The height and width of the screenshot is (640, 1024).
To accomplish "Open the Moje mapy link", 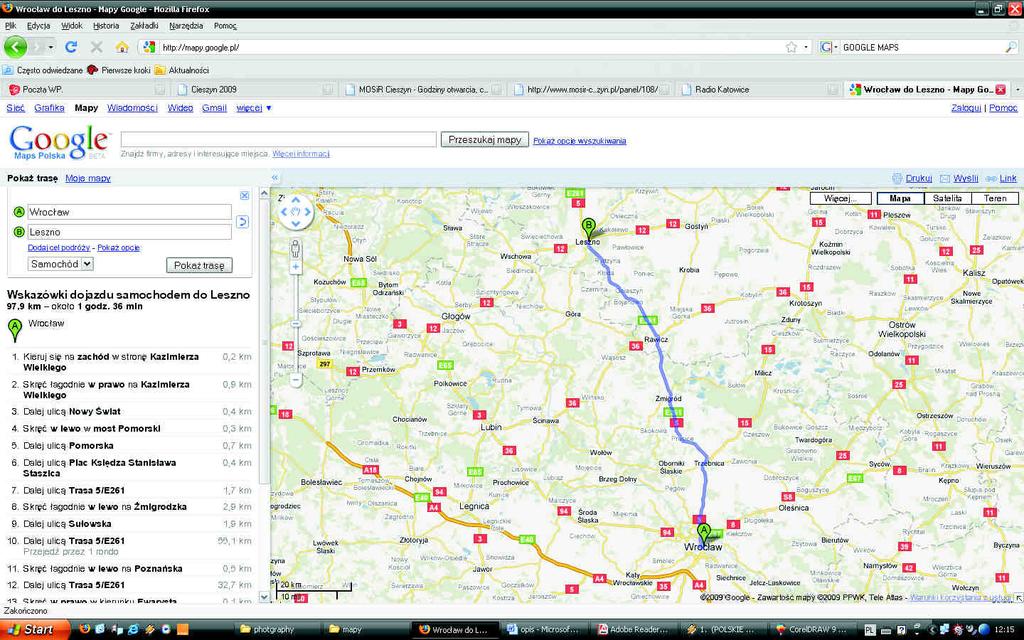I will (88, 178).
